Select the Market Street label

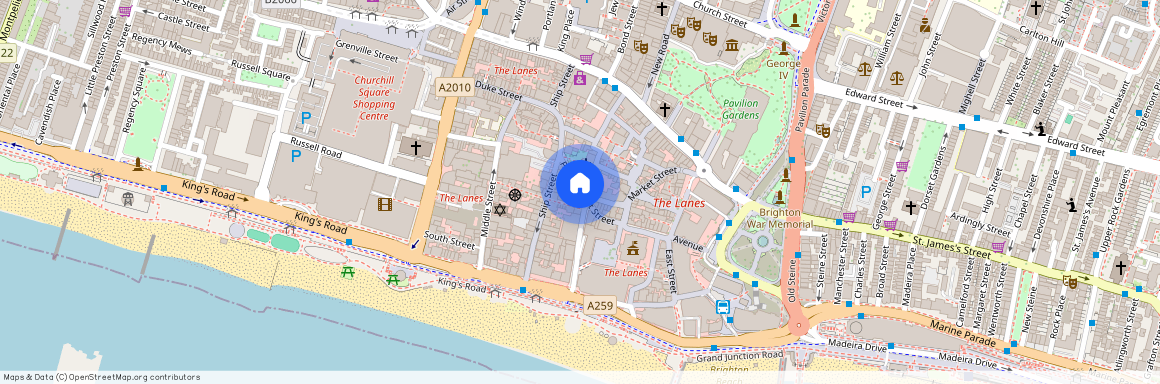[x=652, y=183]
